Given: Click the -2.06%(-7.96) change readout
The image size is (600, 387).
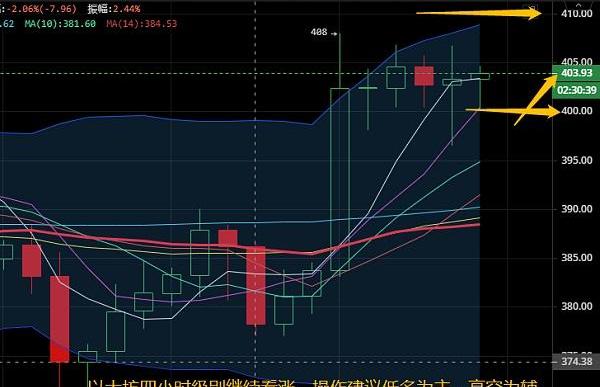Looking at the screenshot, I should pyautogui.click(x=41, y=9).
